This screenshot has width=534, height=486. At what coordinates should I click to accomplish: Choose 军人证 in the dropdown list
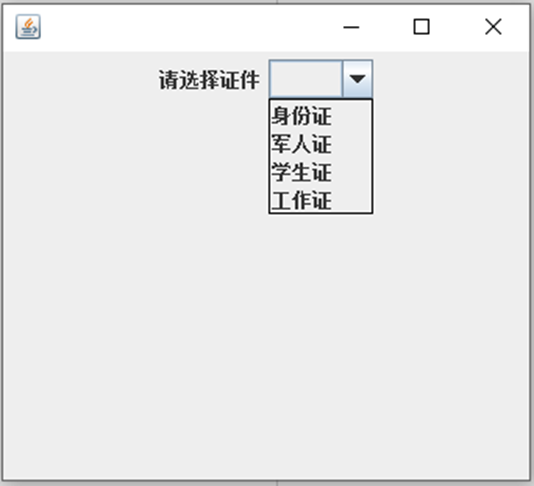coord(320,144)
